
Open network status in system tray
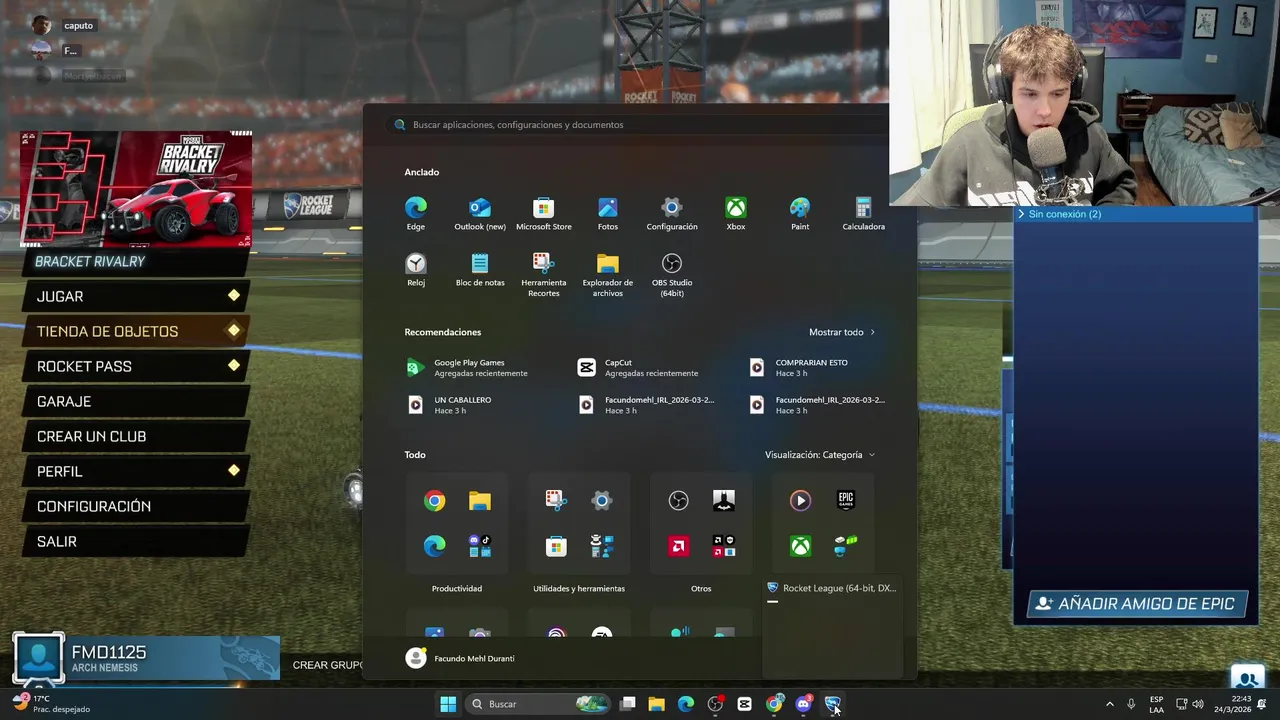point(1181,704)
